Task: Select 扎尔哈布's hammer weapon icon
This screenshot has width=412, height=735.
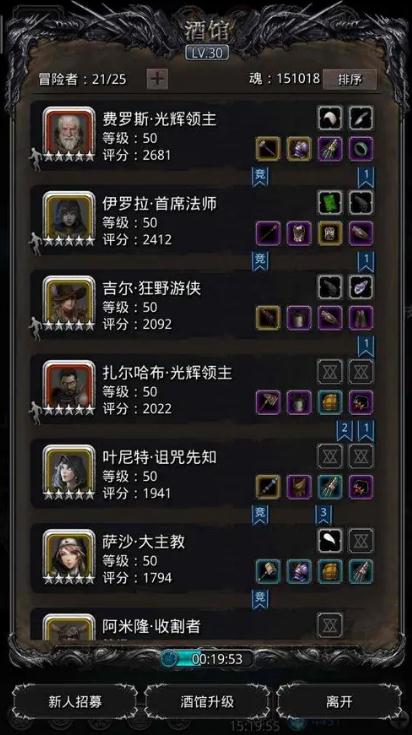Action: tap(268, 402)
